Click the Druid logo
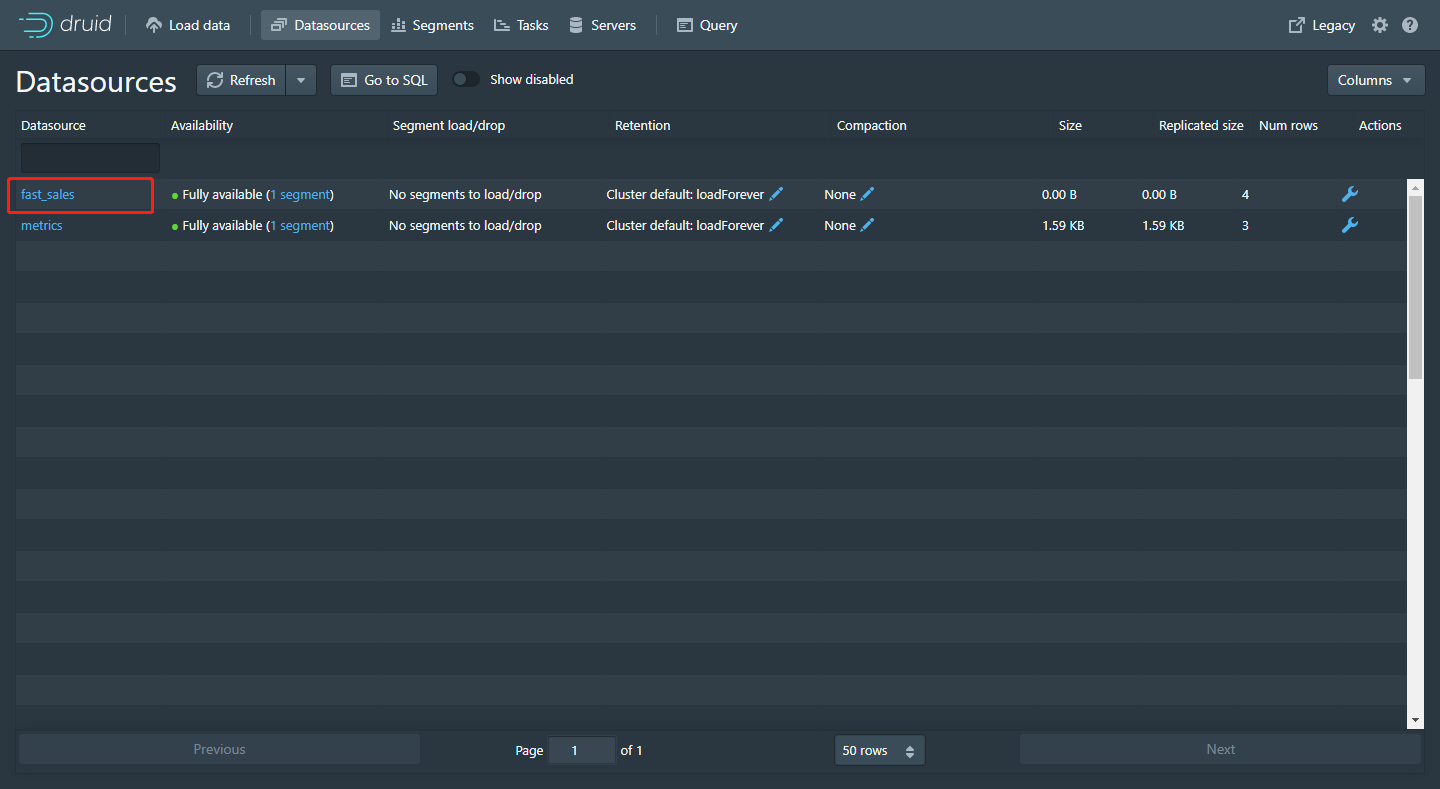This screenshot has height=789, width=1440. coord(65,25)
